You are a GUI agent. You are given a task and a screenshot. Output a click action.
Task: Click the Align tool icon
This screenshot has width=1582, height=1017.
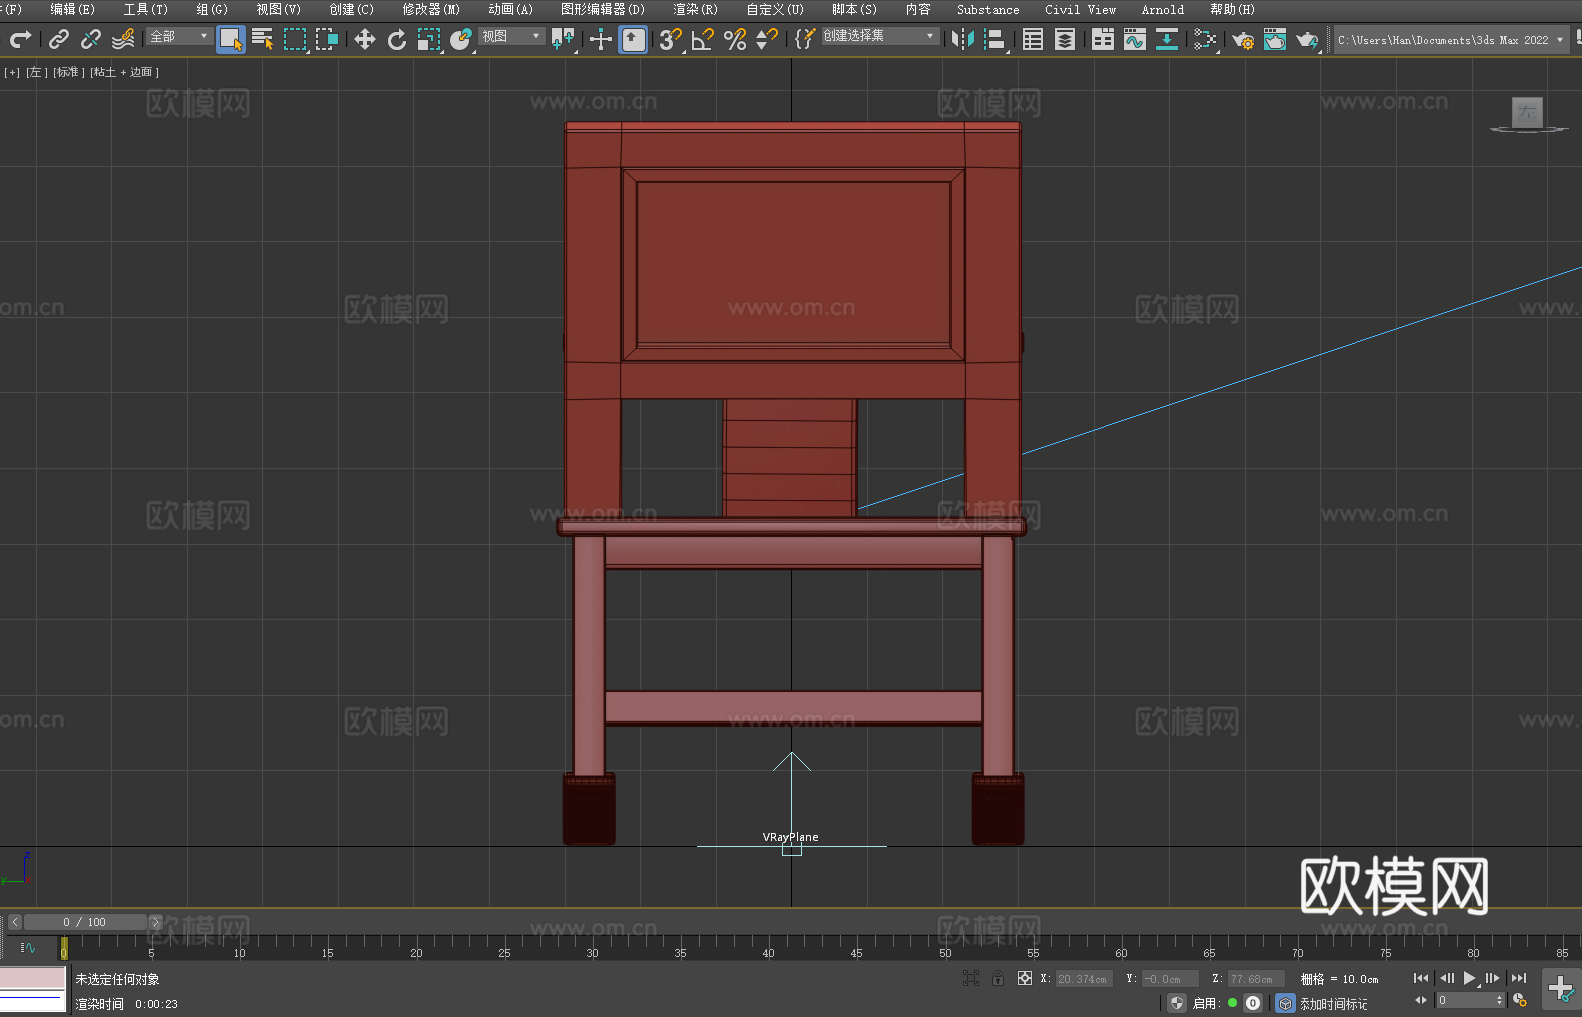[995, 39]
